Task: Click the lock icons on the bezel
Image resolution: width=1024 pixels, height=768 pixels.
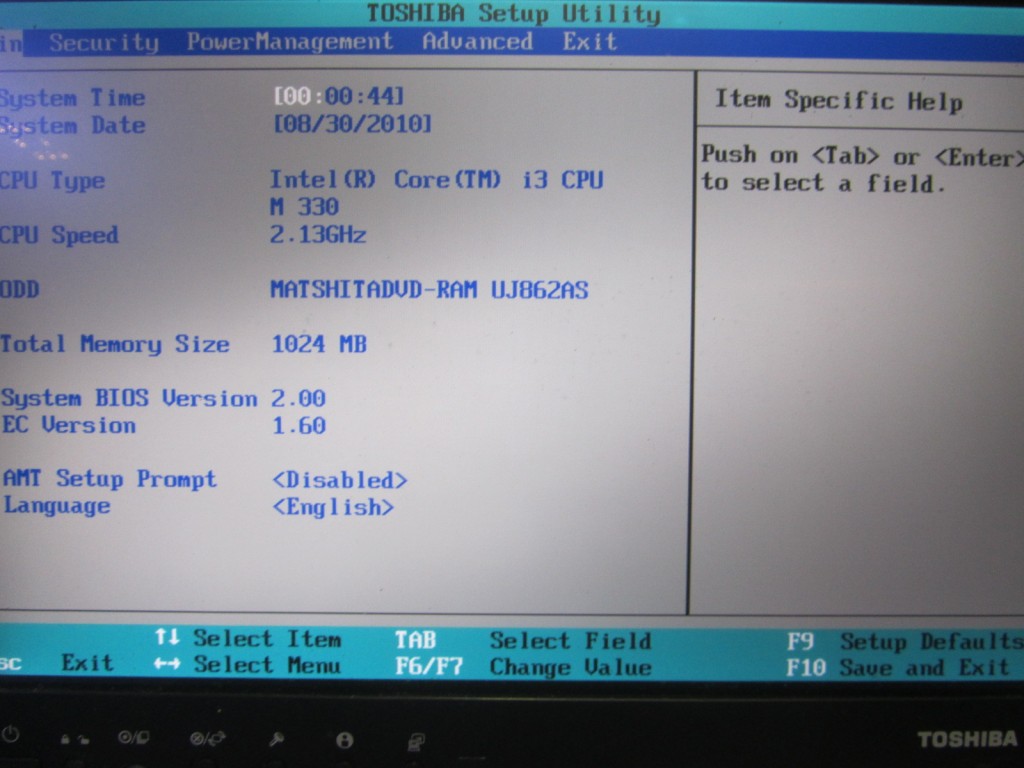Action: click(x=75, y=739)
